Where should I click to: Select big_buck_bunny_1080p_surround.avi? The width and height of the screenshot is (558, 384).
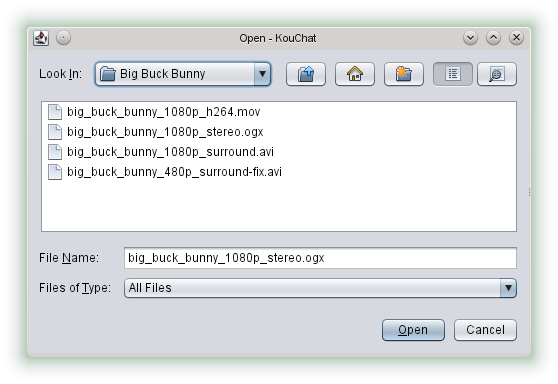170,152
